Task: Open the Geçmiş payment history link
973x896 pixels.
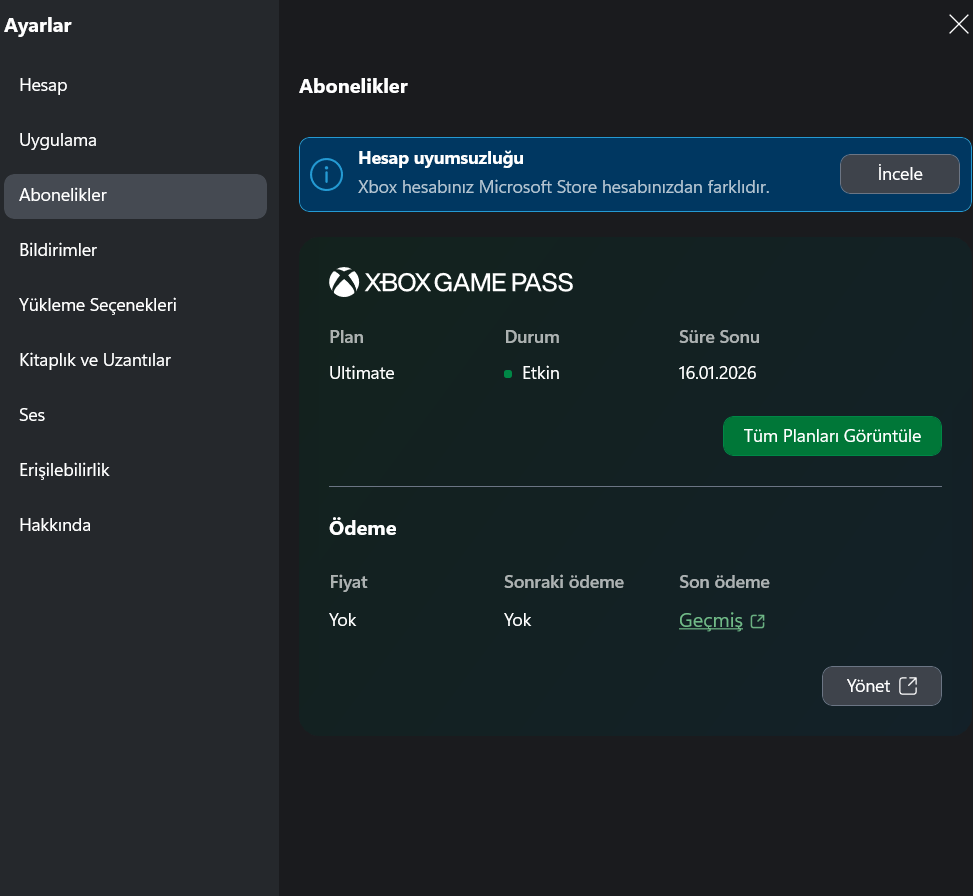Action: (x=711, y=620)
